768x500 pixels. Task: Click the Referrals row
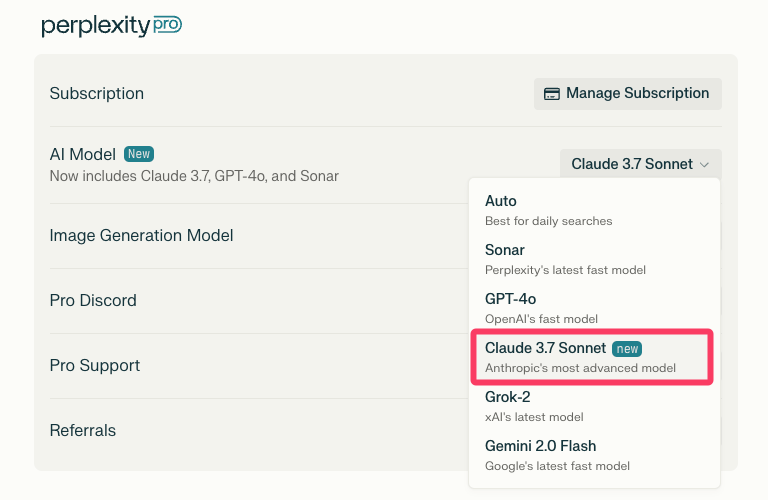(x=83, y=430)
